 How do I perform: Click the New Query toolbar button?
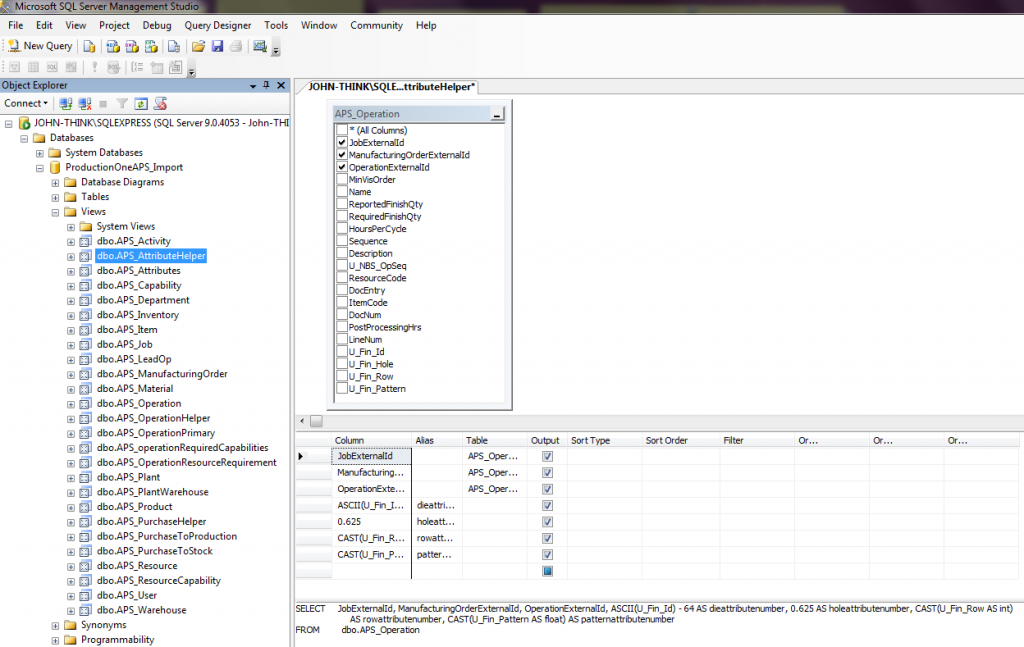tap(40, 46)
